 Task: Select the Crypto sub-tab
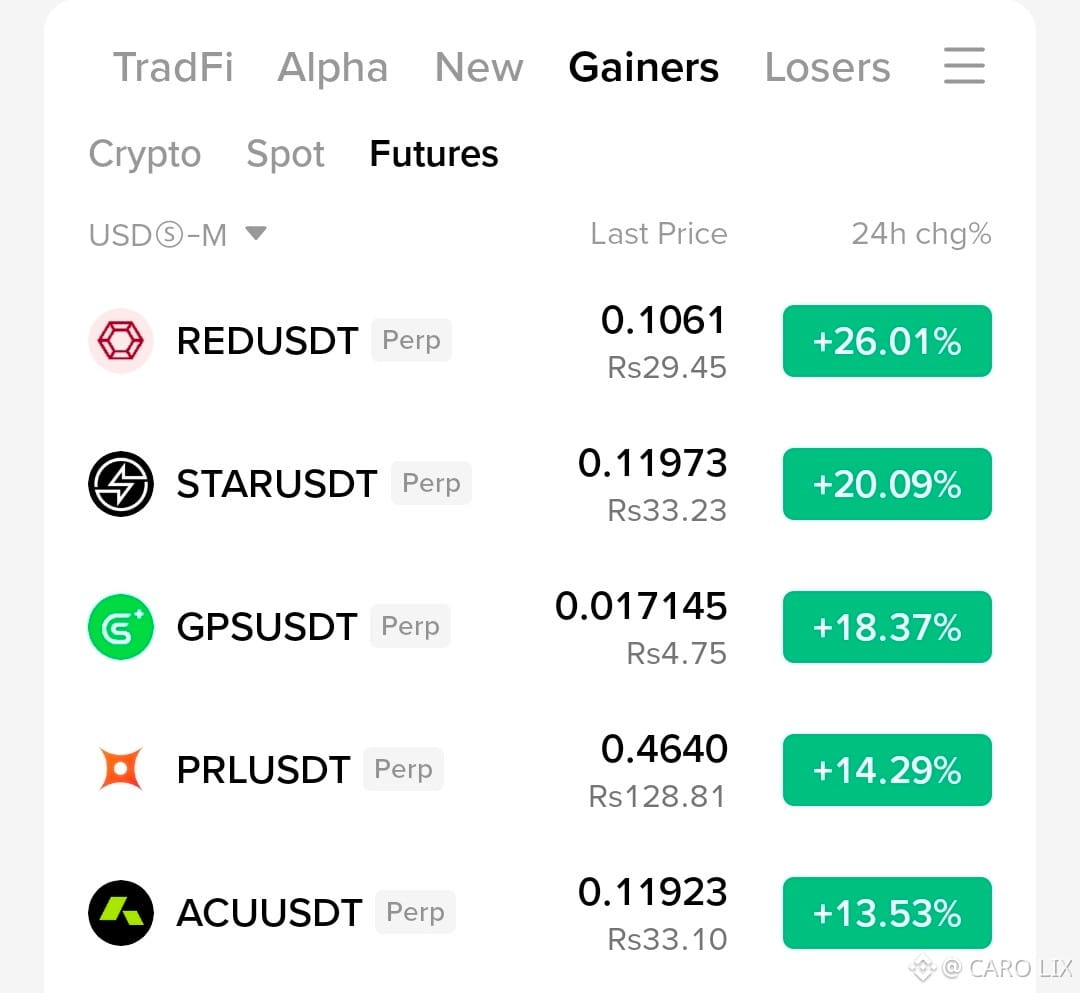point(145,154)
